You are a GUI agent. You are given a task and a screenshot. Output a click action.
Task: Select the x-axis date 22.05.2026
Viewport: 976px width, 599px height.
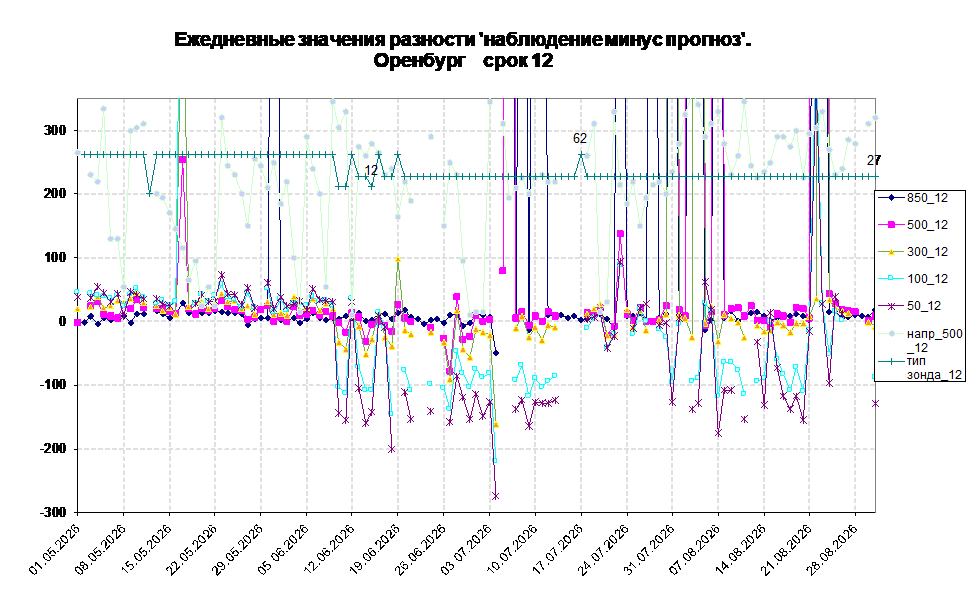coord(192,549)
